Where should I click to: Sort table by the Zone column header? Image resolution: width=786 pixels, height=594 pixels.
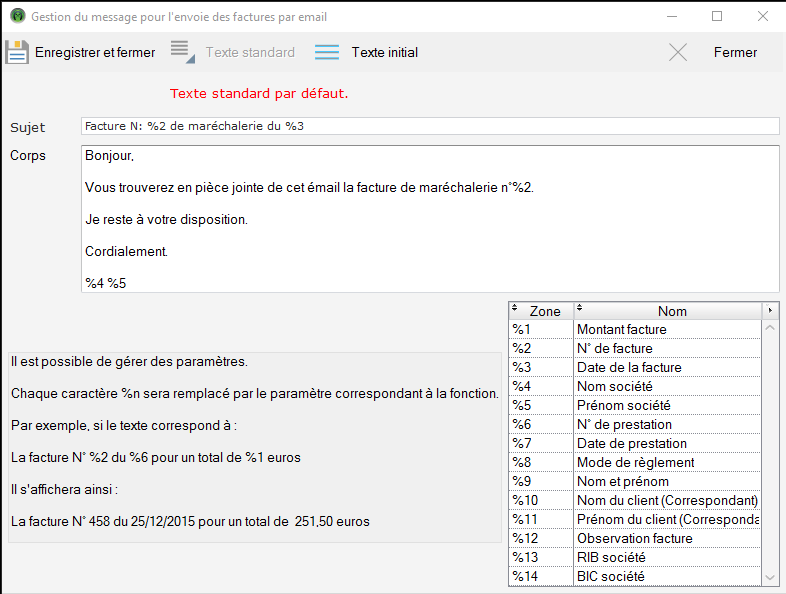coord(541,311)
